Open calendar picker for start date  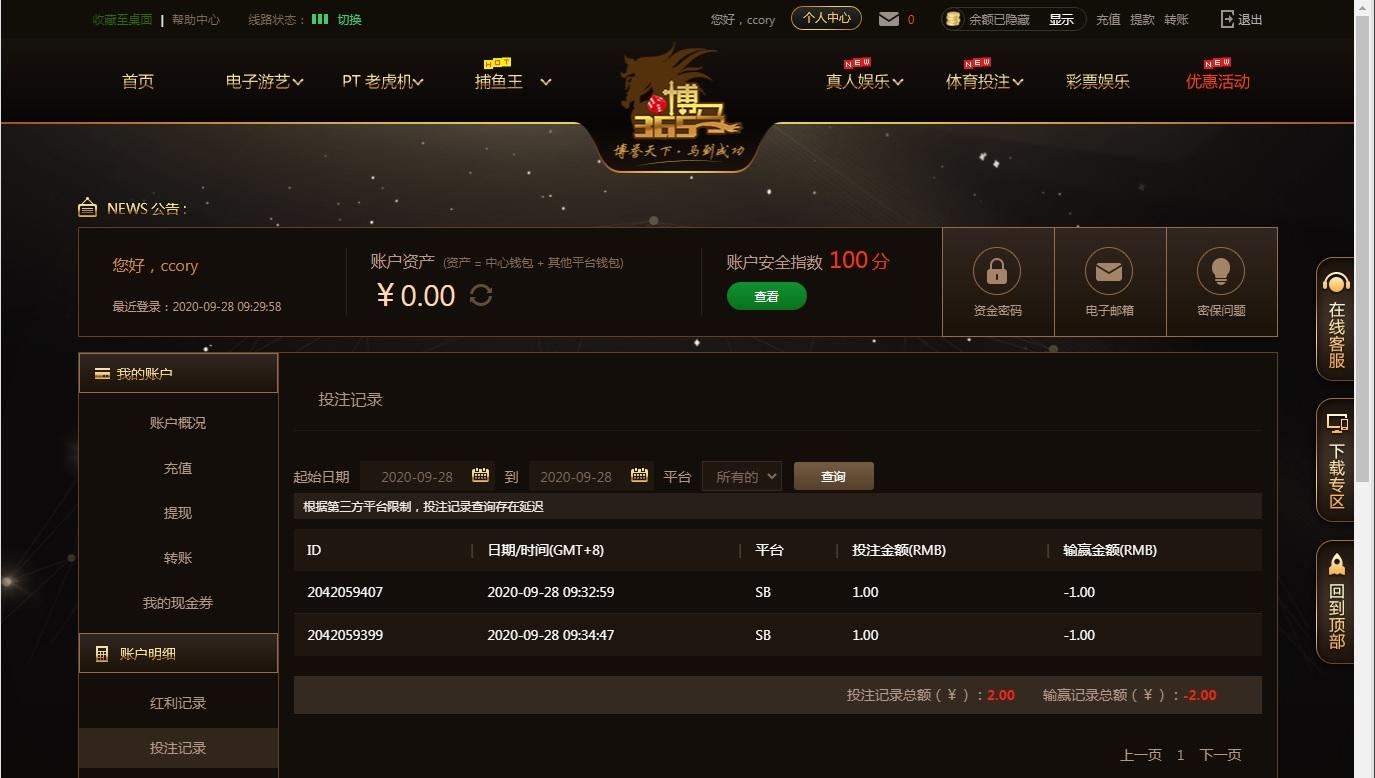point(480,475)
